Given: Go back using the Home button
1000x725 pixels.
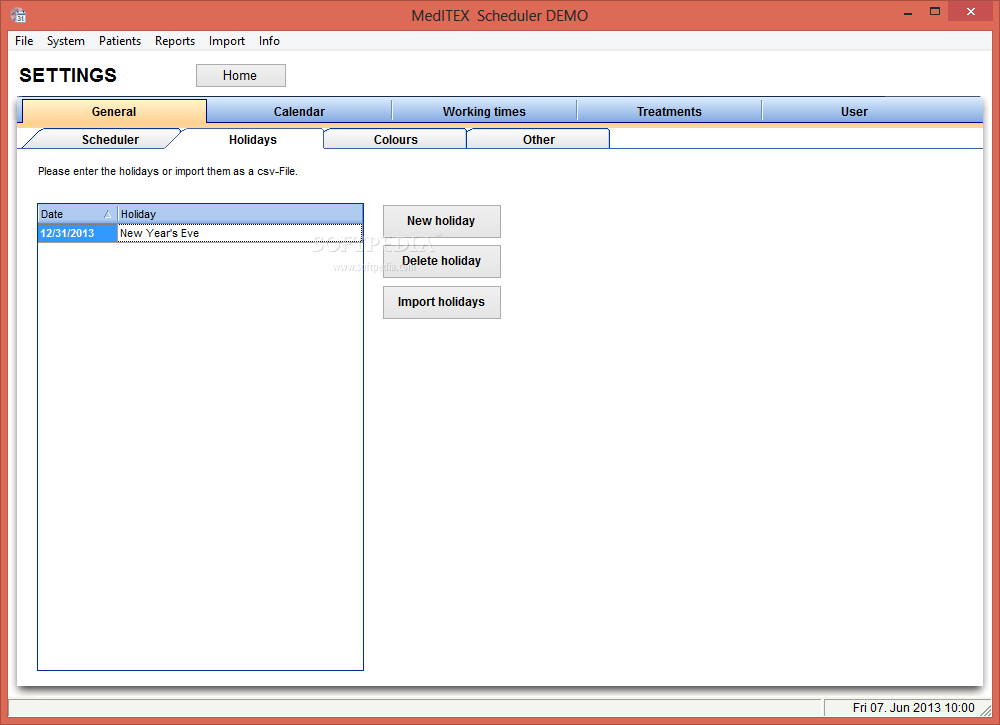Looking at the screenshot, I should [240, 75].
